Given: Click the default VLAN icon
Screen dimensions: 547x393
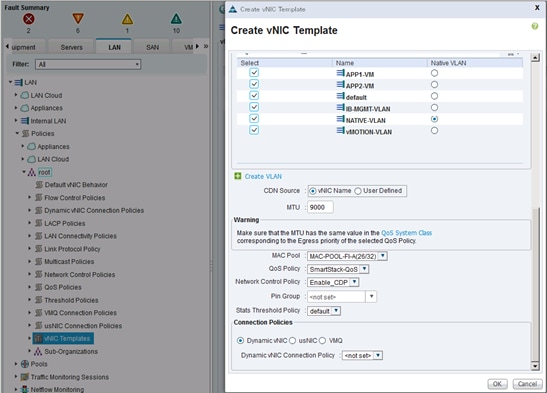Looking at the screenshot, I should point(340,96).
